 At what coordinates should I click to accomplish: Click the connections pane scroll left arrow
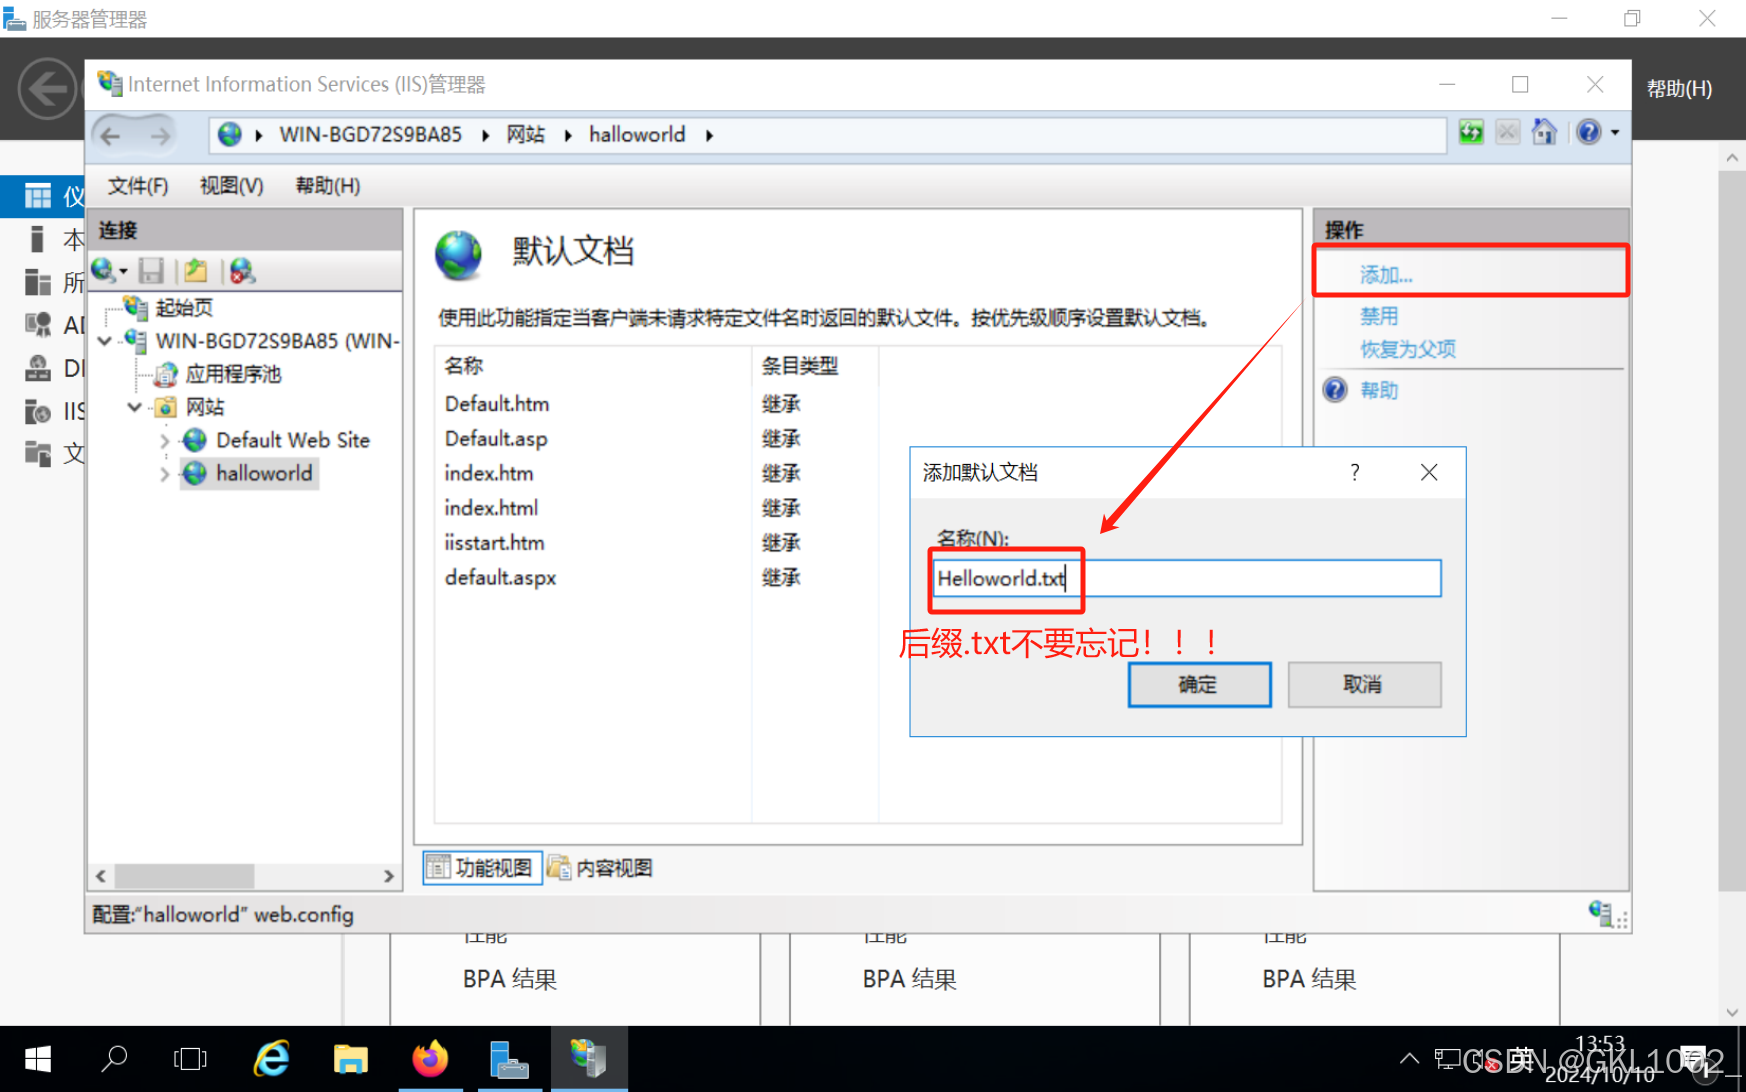tap(101, 876)
